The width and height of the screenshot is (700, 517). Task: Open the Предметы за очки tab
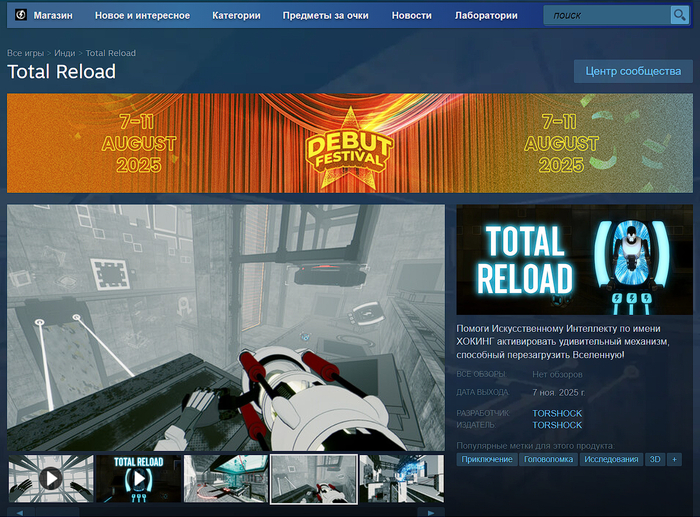tap(326, 16)
